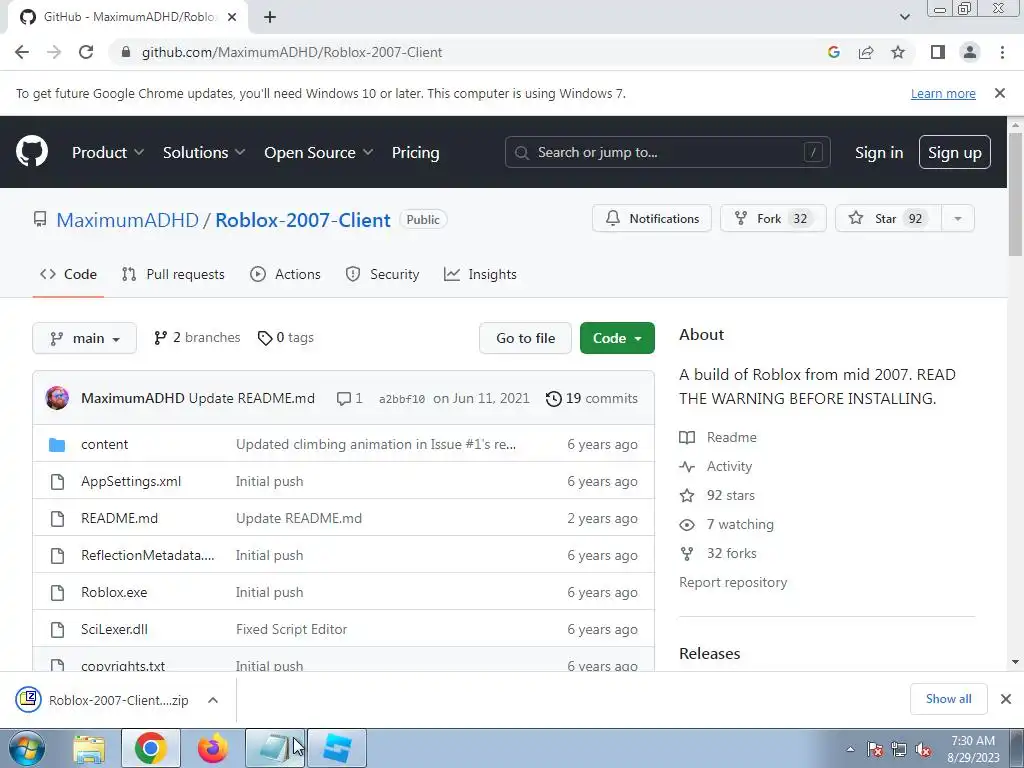Image resolution: width=1024 pixels, height=768 pixels.
Task: Open download item options chevron
Action: pos(212,699)
